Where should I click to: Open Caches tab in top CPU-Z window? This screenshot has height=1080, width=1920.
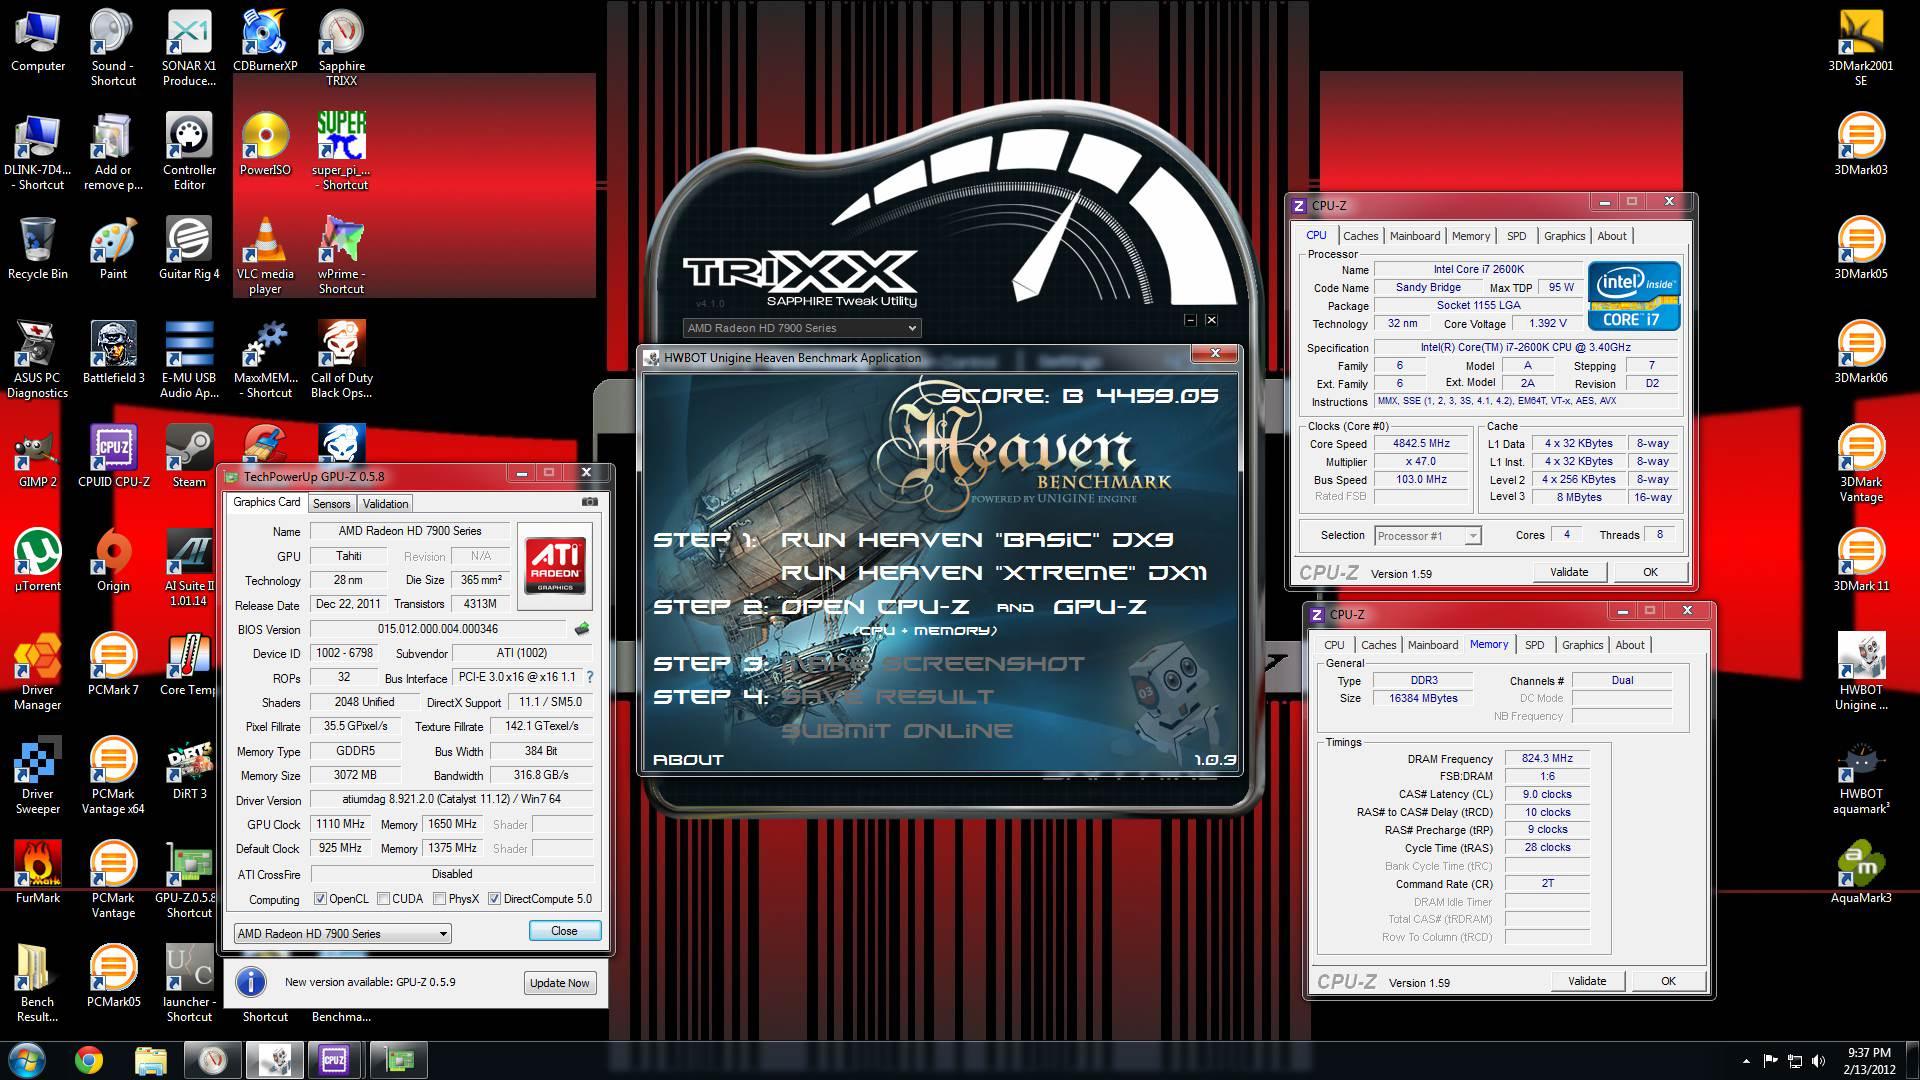[1360, 236]
